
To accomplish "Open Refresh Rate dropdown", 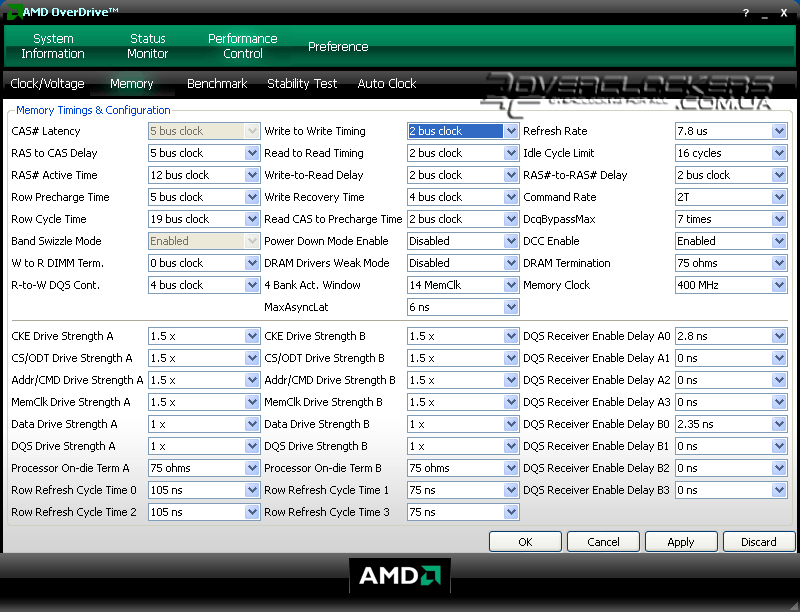I will (779, 131).
